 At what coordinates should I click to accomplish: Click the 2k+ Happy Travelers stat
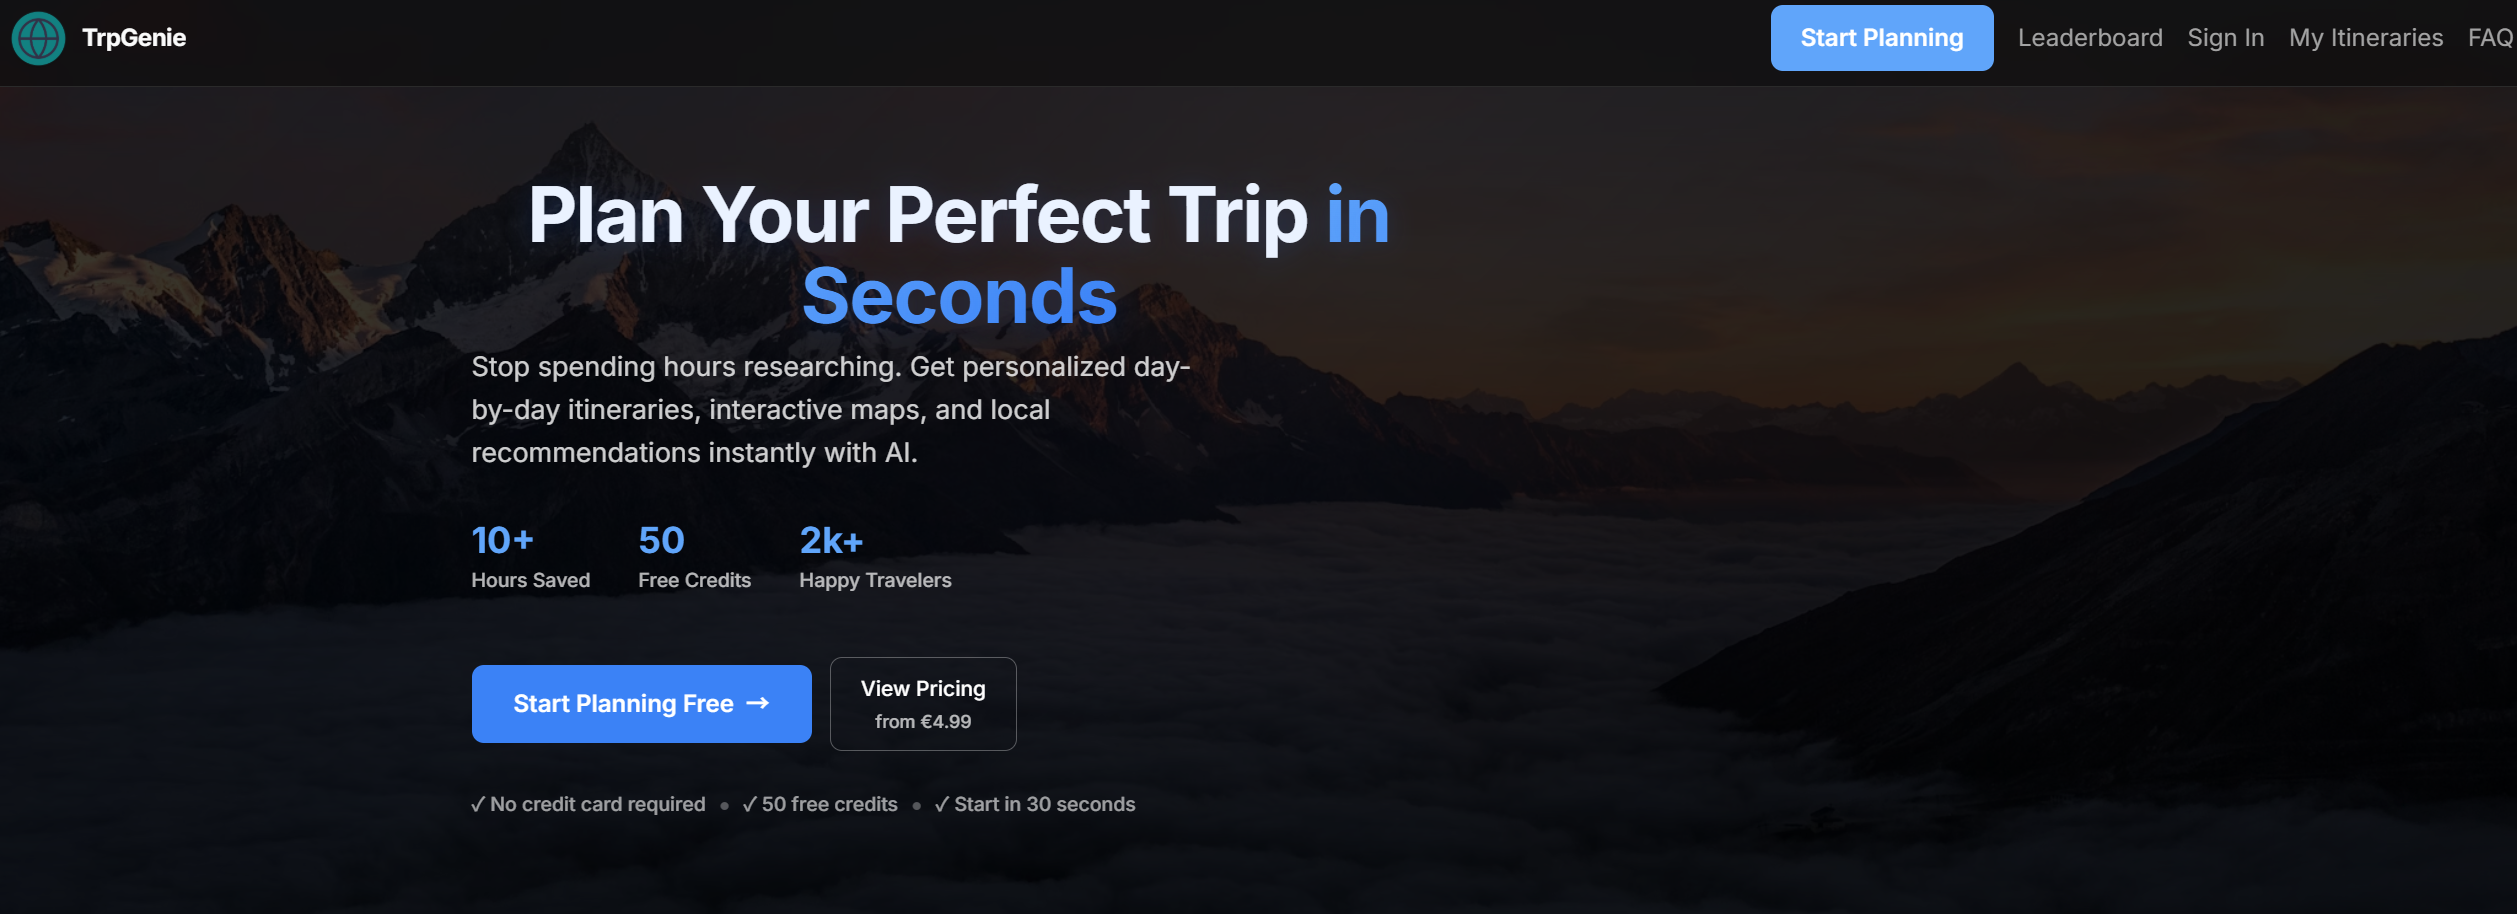point(875,556)
